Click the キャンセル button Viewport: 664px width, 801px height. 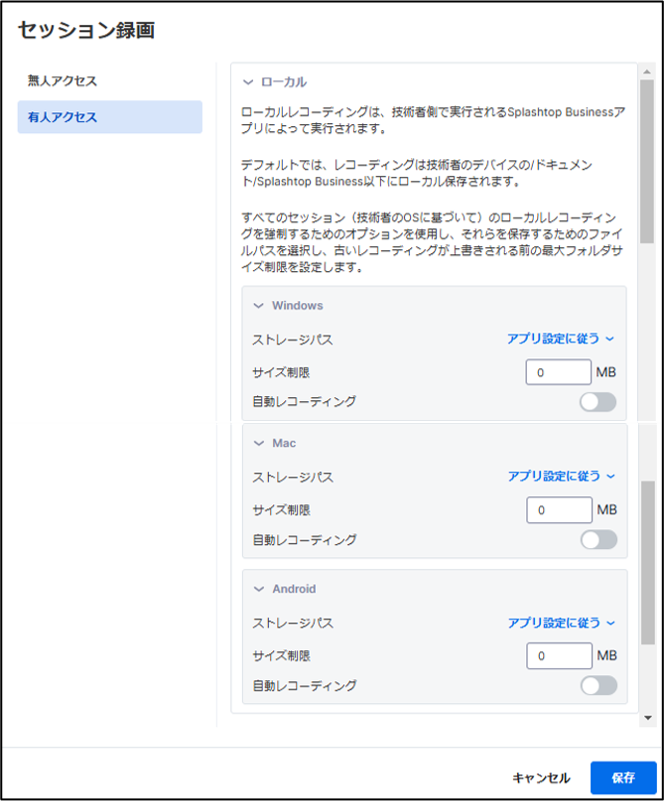click(x=541, y=778)
